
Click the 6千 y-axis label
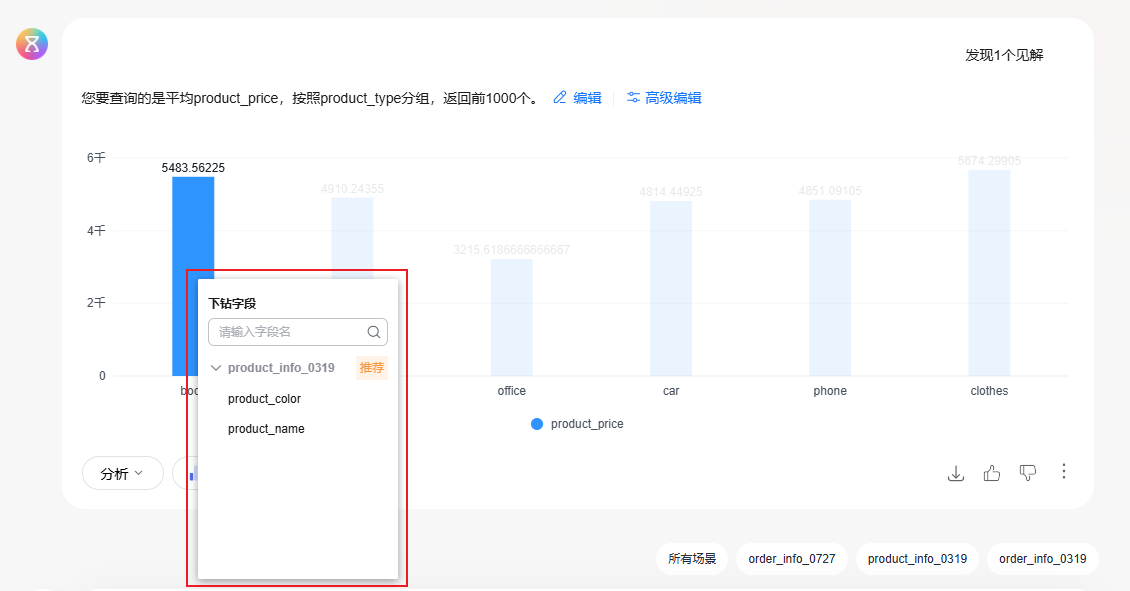[96, 157]
